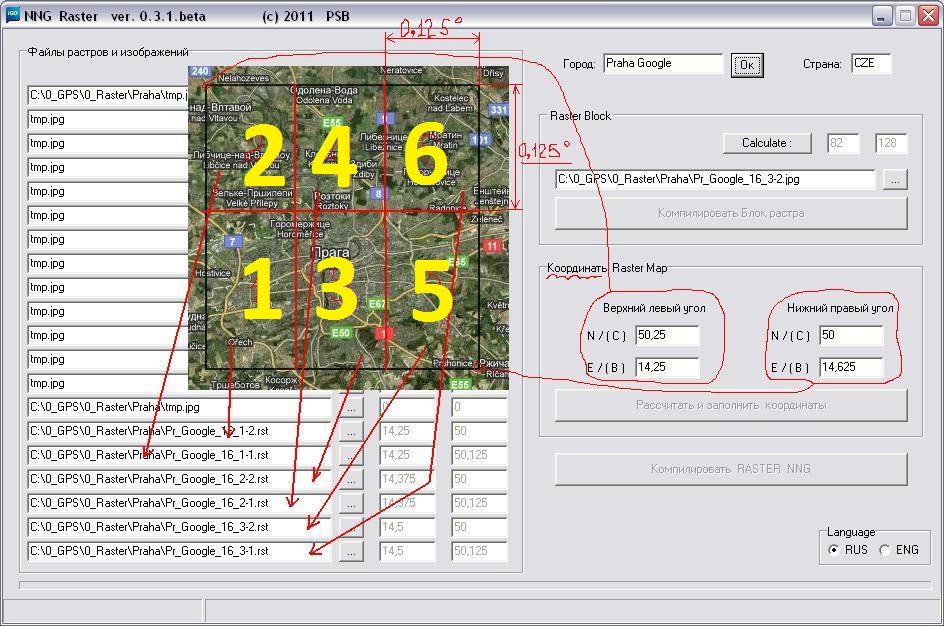Screen dimensions: 944x626
Task: Click the 50,125 value in 3-1.rst row
Action: click(x=479, y=551)
